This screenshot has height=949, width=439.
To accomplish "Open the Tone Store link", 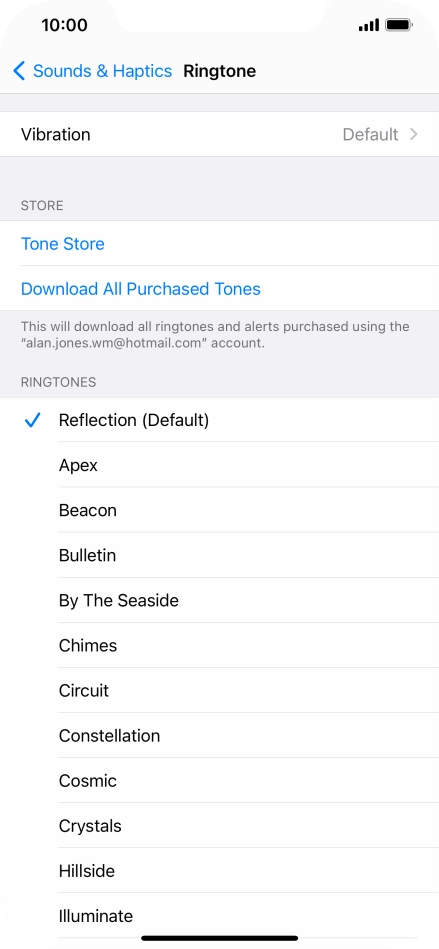I will [x=62, y=243].
